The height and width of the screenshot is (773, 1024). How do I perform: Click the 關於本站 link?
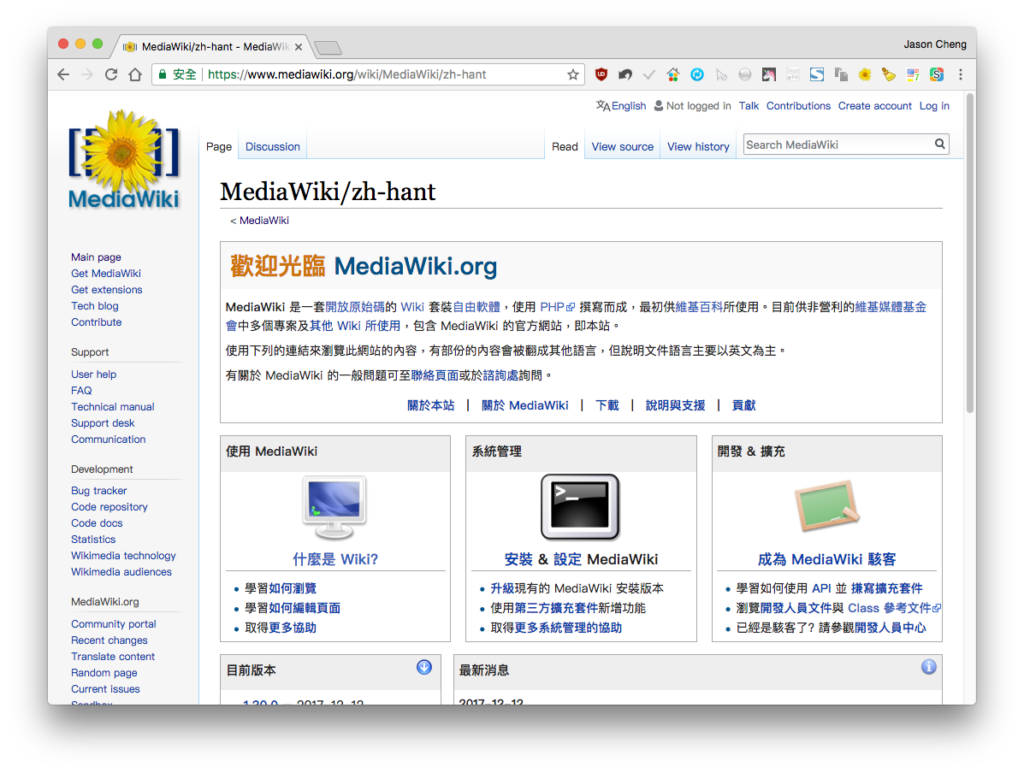[x=430, y=405]
